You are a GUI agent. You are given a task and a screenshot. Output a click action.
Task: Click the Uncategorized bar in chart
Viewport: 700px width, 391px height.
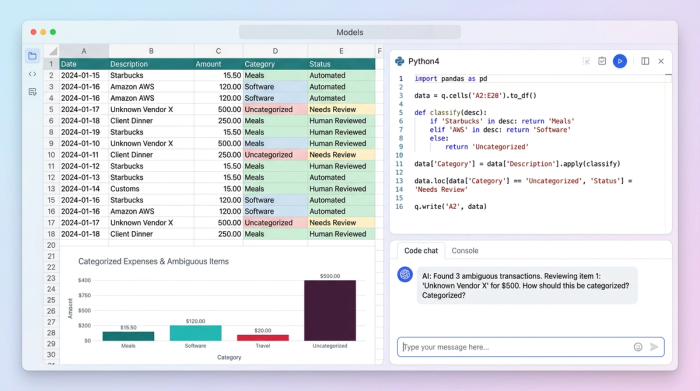[x=330, y=310]
